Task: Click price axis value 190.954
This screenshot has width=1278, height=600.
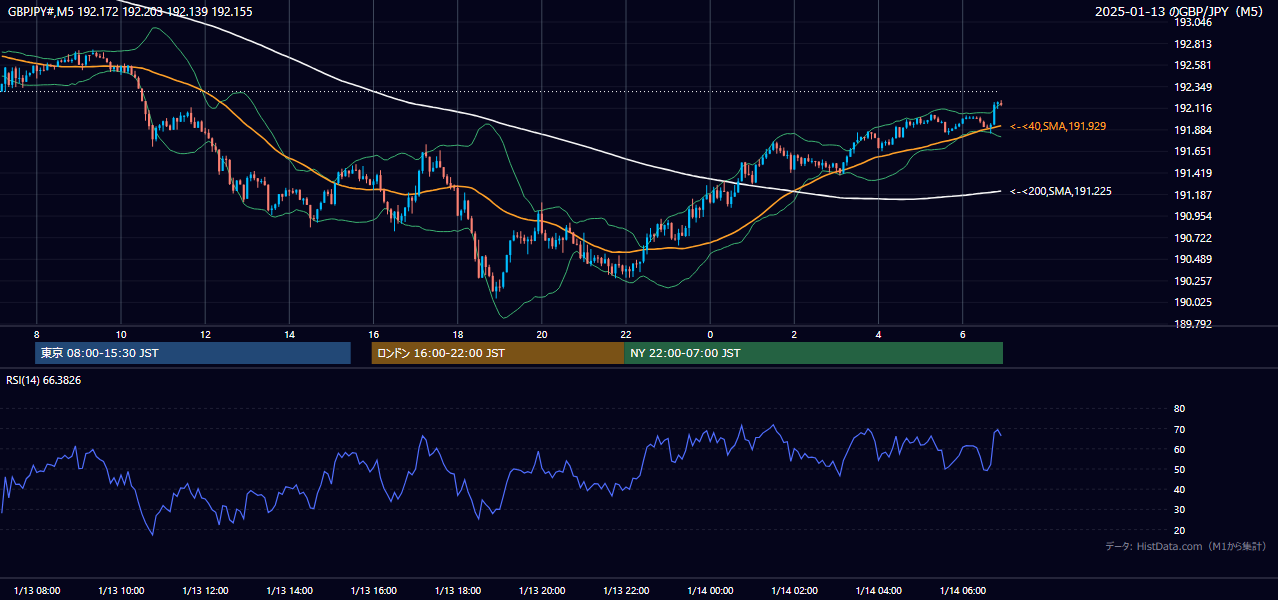Action: tap(1193, 216)
